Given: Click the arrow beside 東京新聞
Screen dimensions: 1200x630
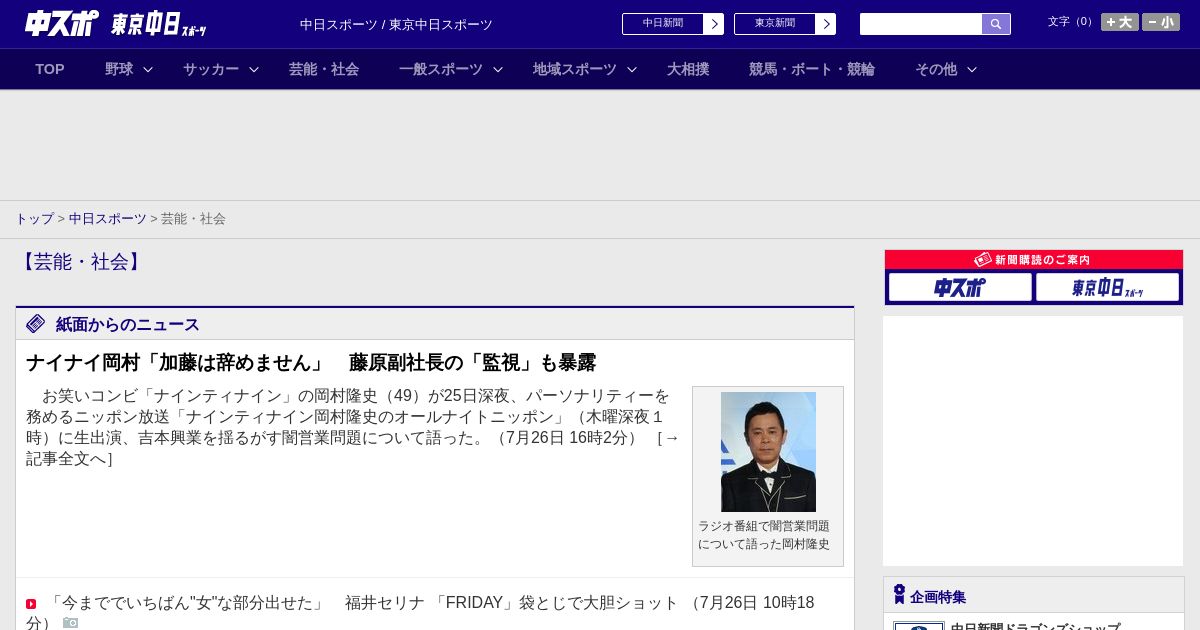Looking at the screenshot, I should pyautogui.click(x=826, y=24).
